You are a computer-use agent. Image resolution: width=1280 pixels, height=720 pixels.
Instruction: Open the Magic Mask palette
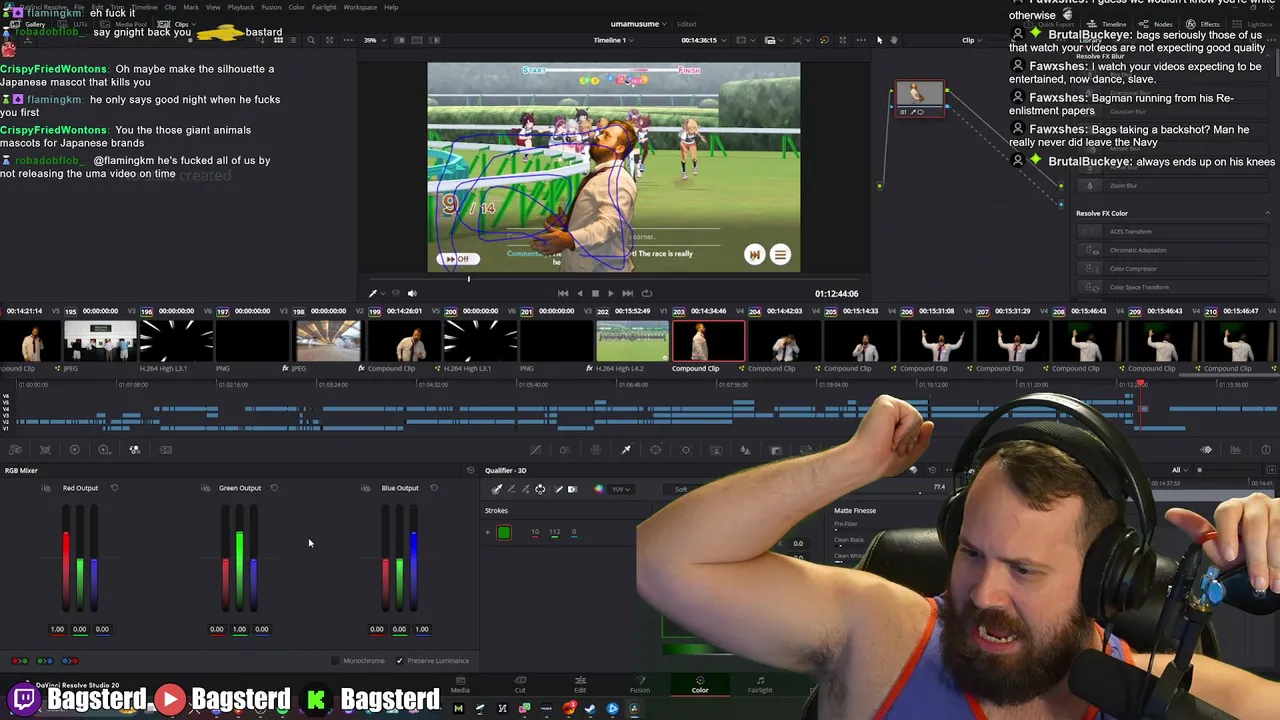(x=716, y=450)
